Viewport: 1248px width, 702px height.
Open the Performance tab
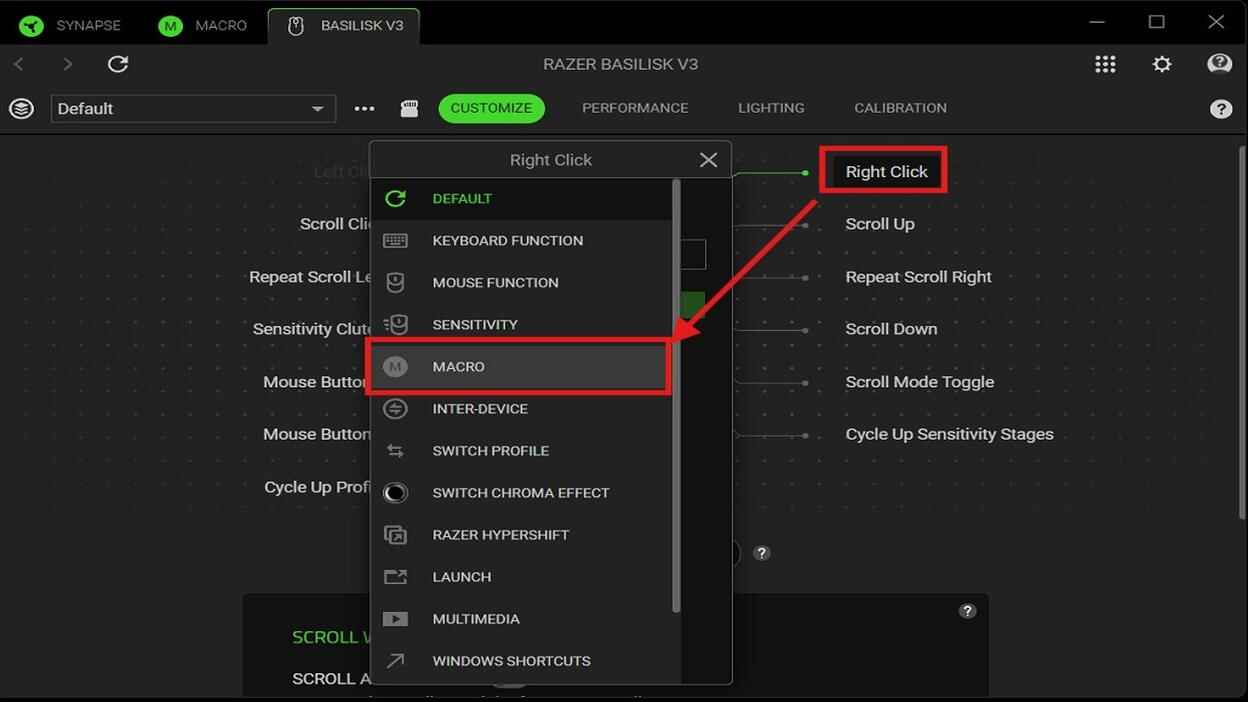point(635,108)
